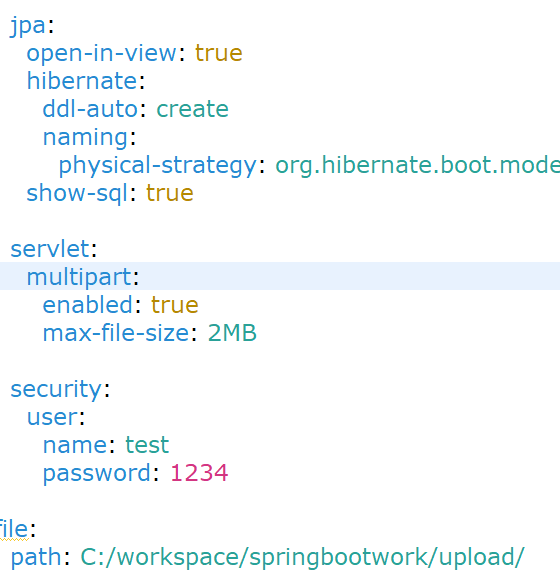Screen dimensions: 560x581
Task: Click the 'enabled' key
Action: pyautogui.click(x=88, y=305)
